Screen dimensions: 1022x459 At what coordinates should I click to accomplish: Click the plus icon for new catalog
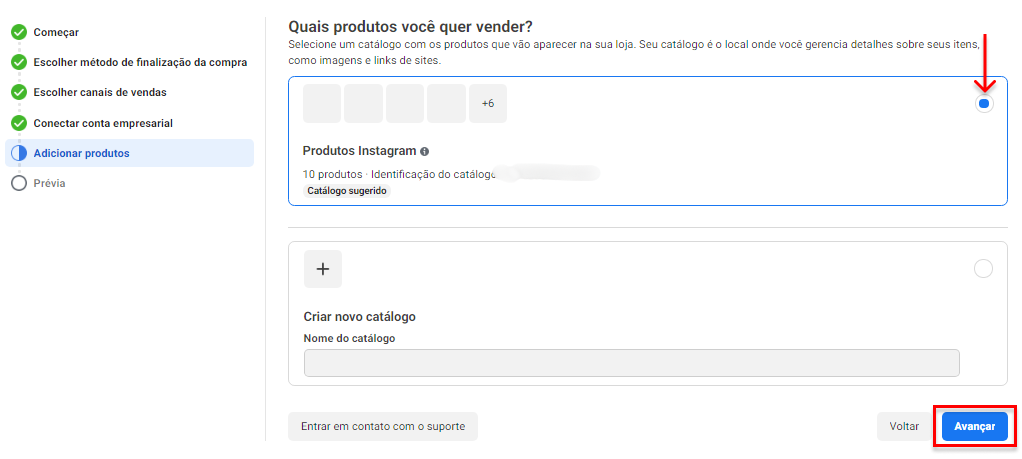click(323, 269)
